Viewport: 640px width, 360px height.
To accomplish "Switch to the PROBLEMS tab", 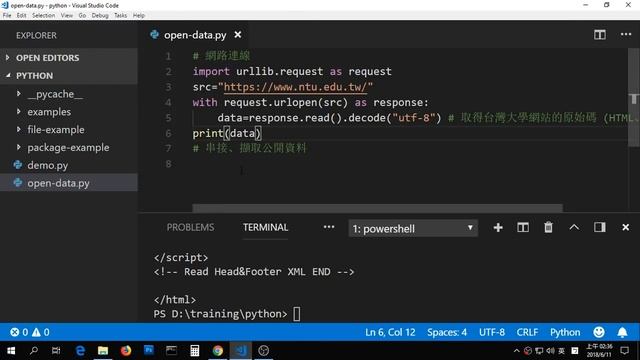I will (190, 227).
